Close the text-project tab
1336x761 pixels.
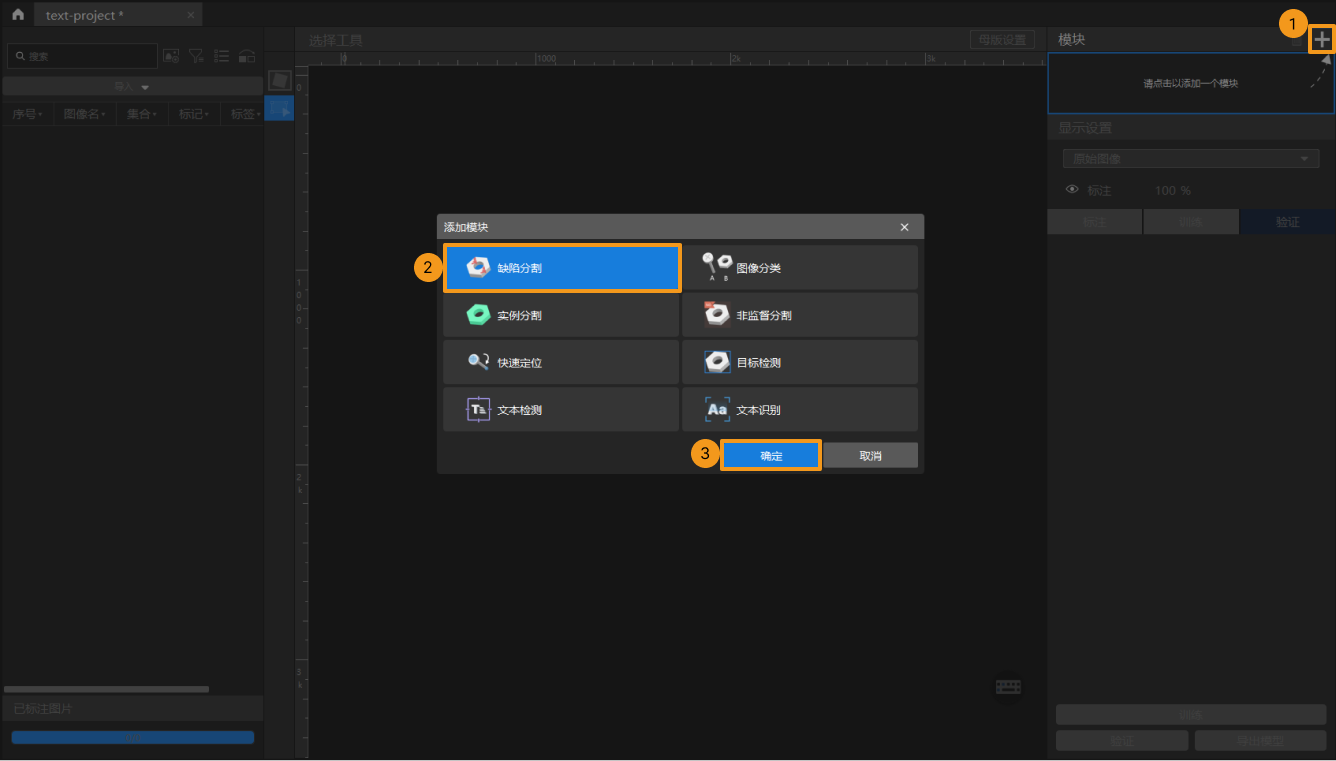click(x=190, y=16)
